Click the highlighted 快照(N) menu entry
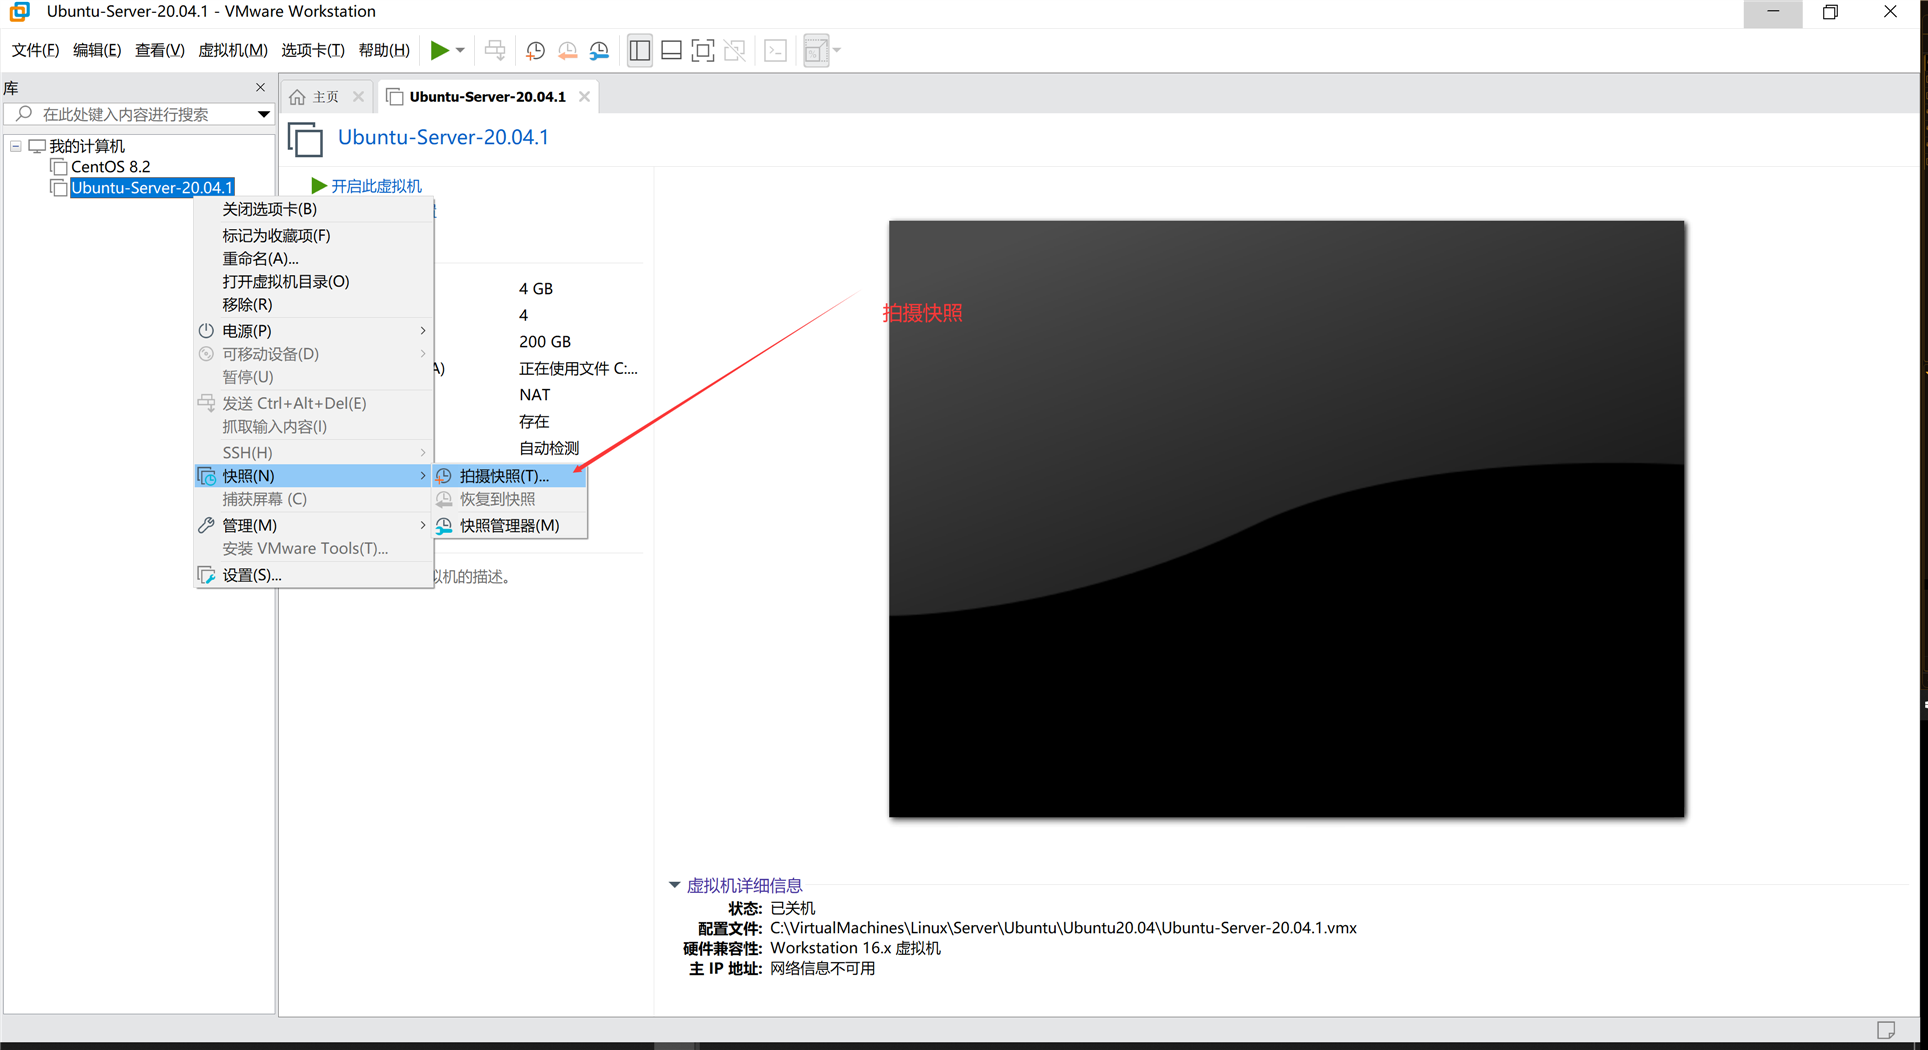Screen dimensions: 1928x1050 [314, 476]
